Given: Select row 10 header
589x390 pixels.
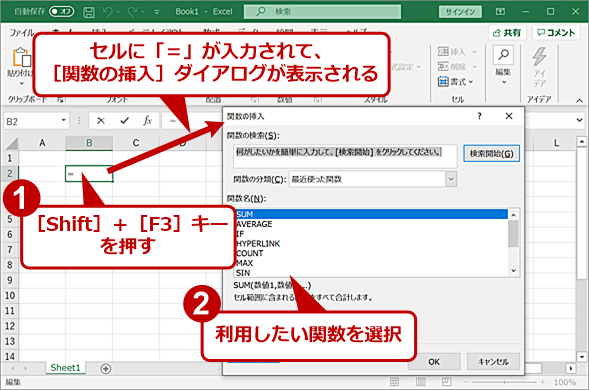Looking at the screenshot, I should pos(10,296).
